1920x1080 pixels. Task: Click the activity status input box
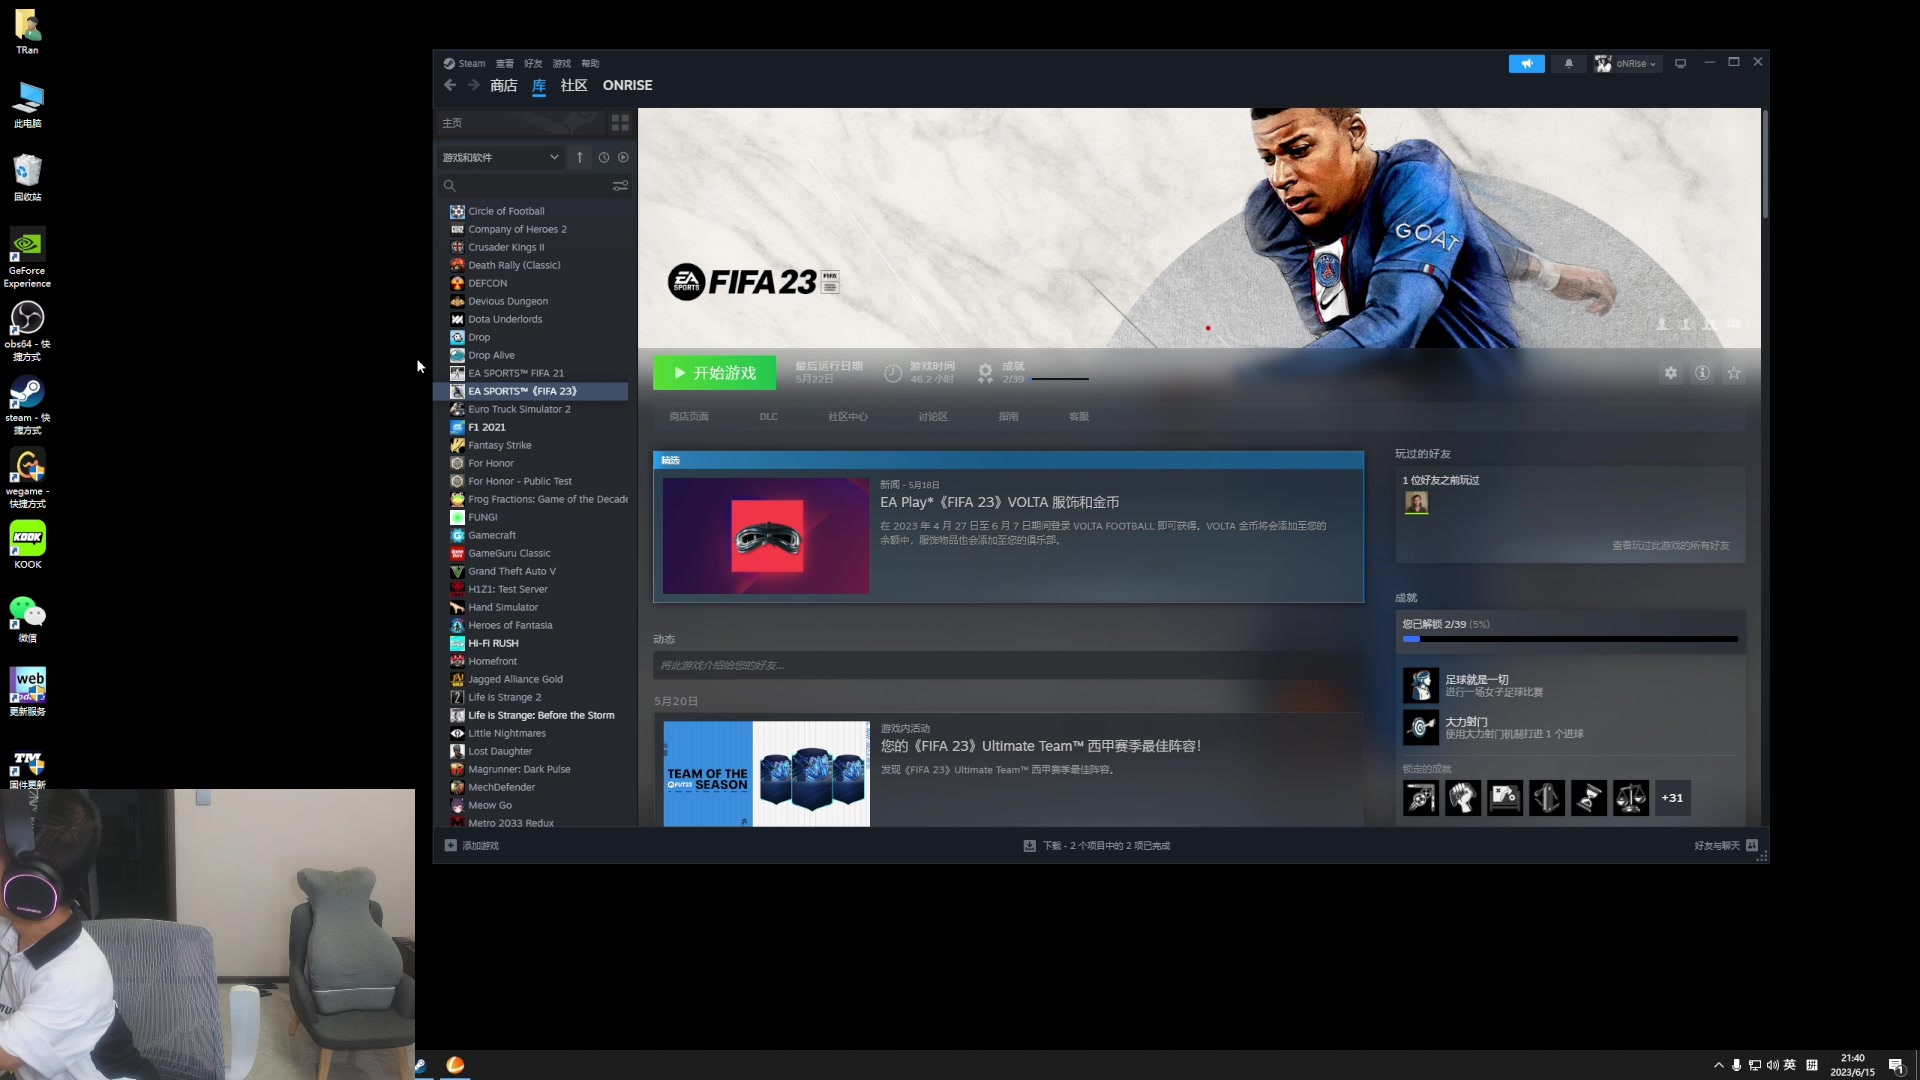coord(1008,665)
